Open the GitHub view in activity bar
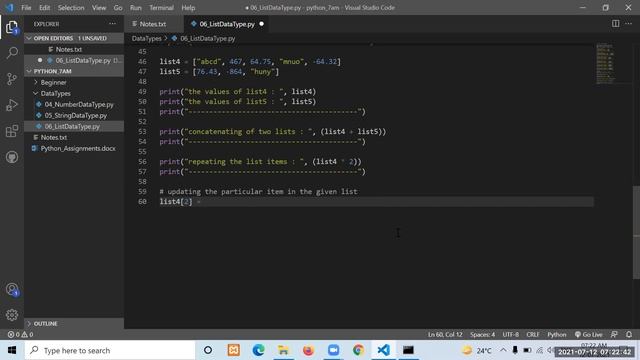The width and height of the screenshot is (640, 360). [12, 157]
